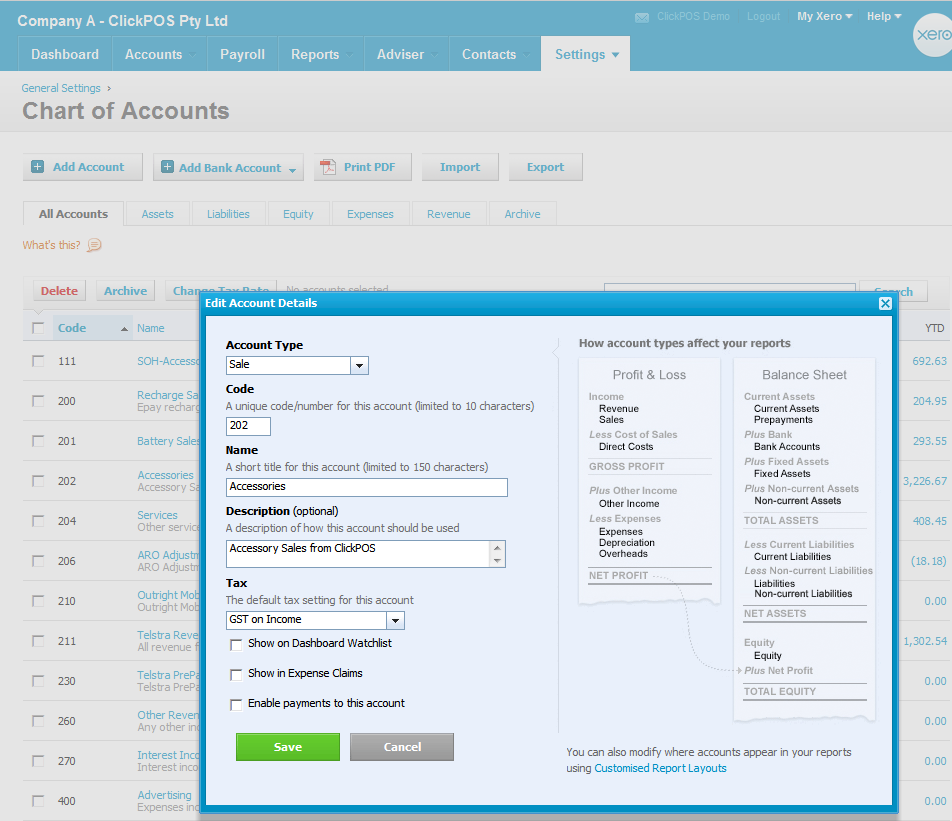The width and height of the screenshot is (952, 821).
Task: Open the Battery Sales account link
Action: click(168, 441)
